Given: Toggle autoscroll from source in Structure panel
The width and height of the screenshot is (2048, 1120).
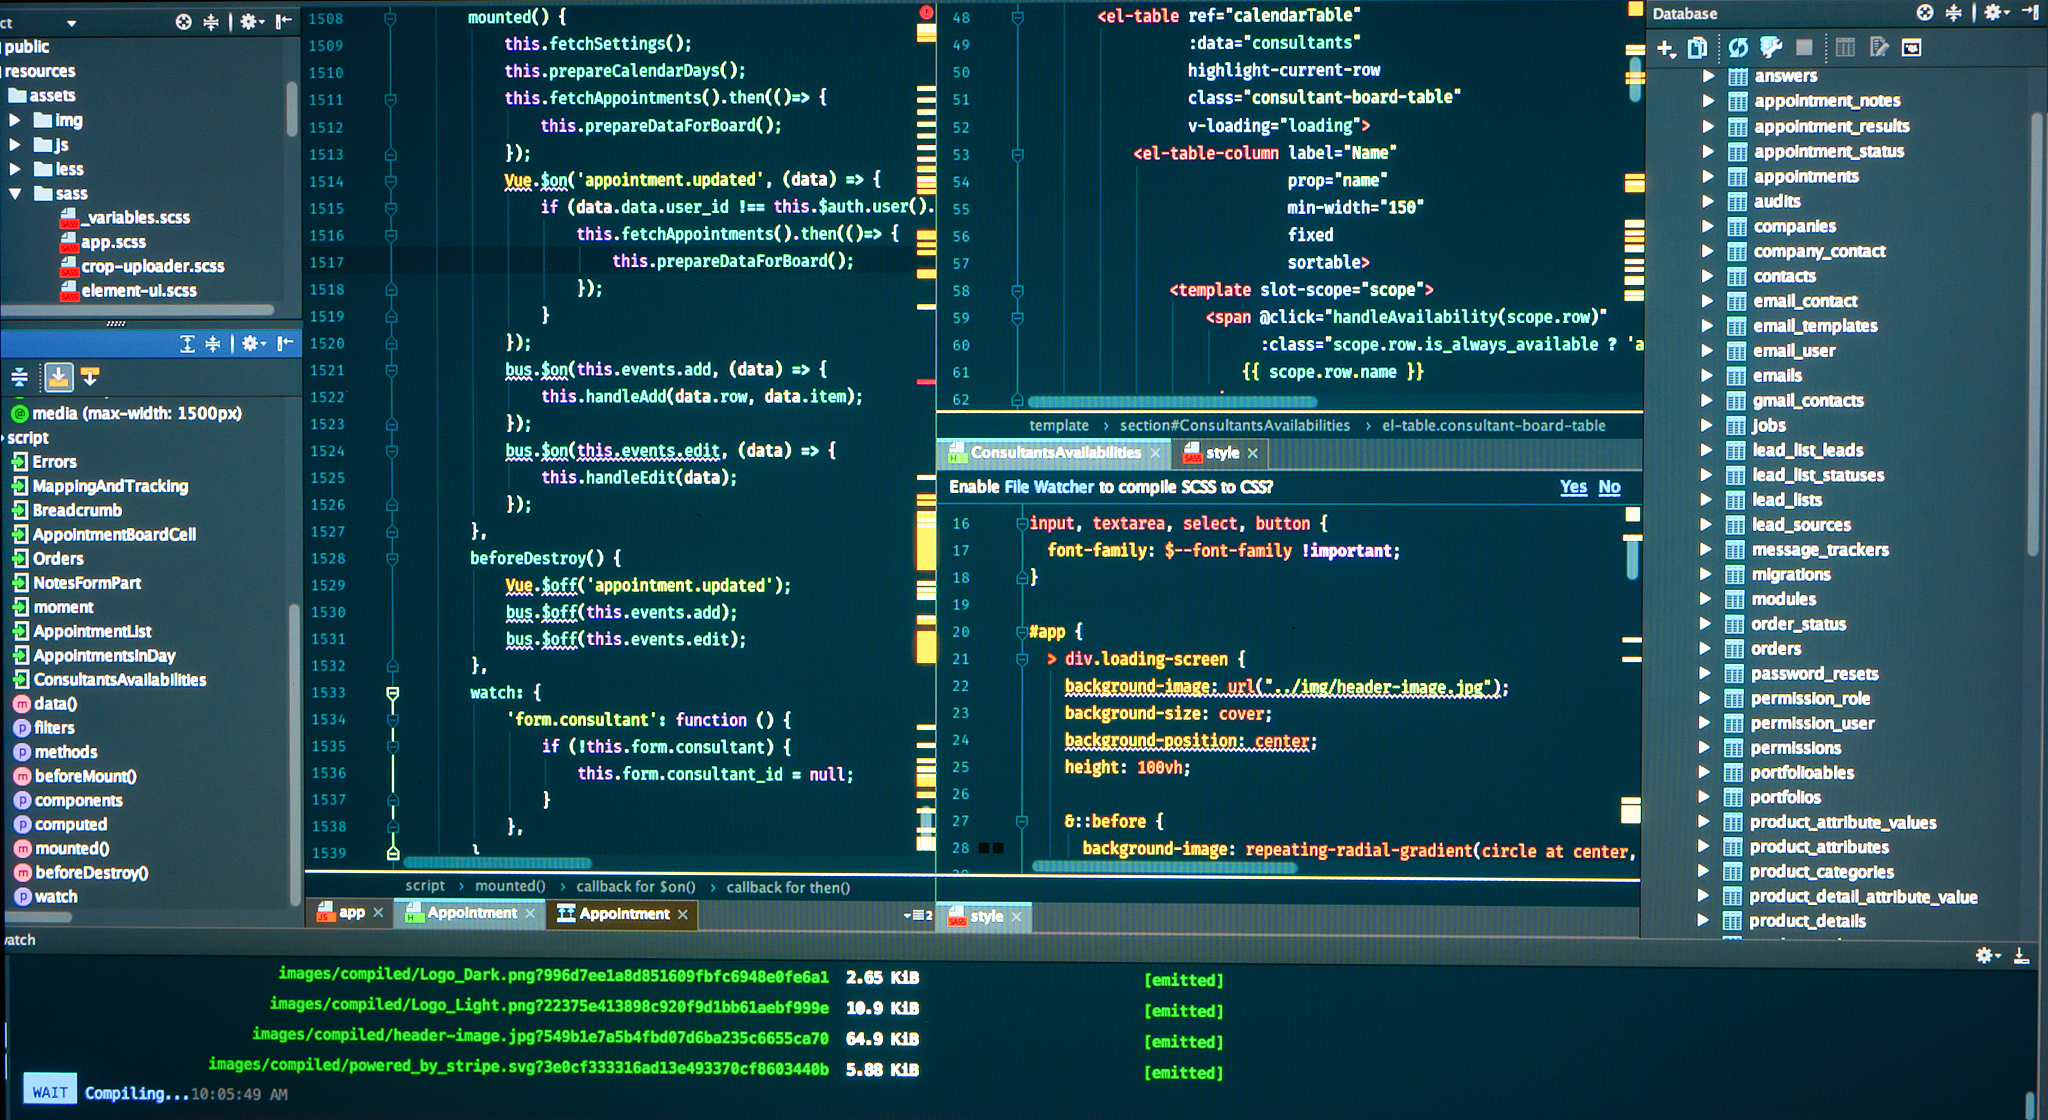Looking at the screenshot, I should click(90, 377).
